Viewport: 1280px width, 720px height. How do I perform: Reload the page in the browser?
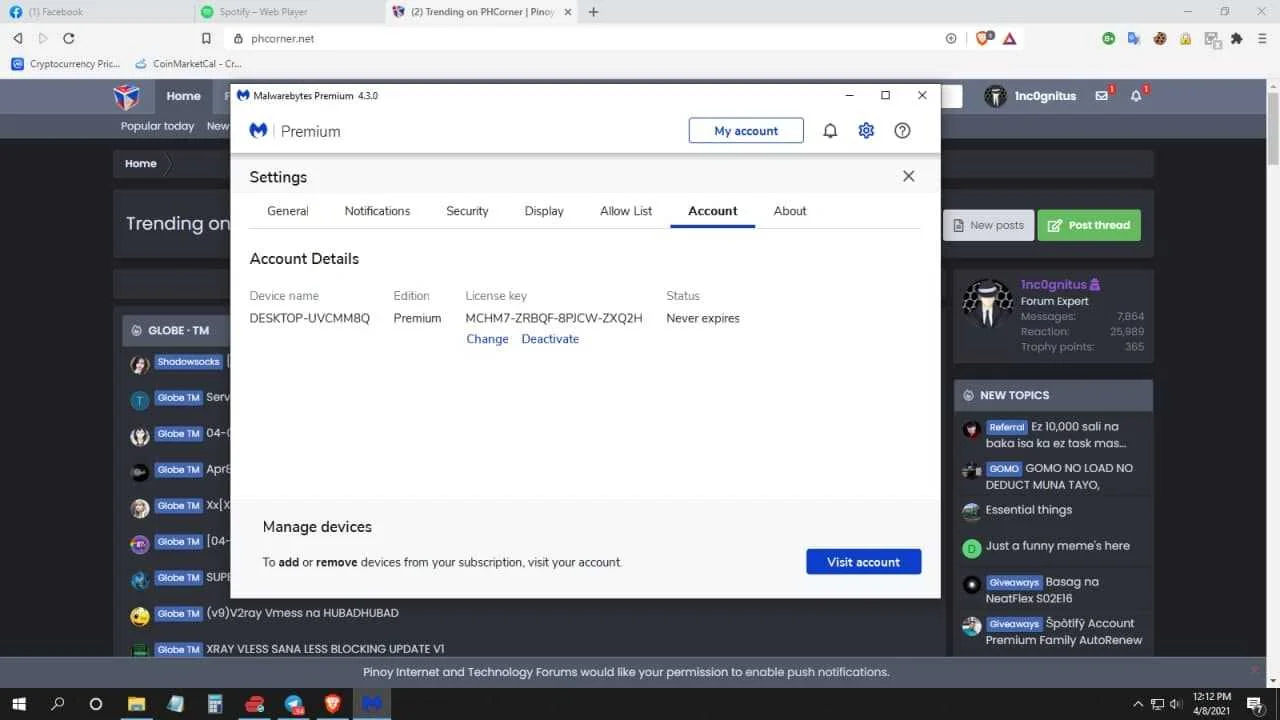[x=69, y=38]
